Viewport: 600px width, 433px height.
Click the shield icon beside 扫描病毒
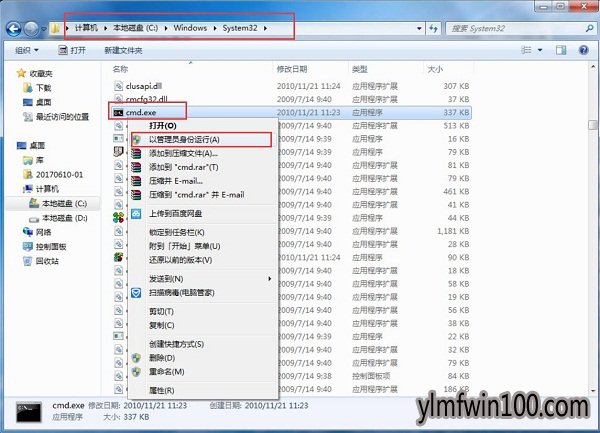point(136,293)
